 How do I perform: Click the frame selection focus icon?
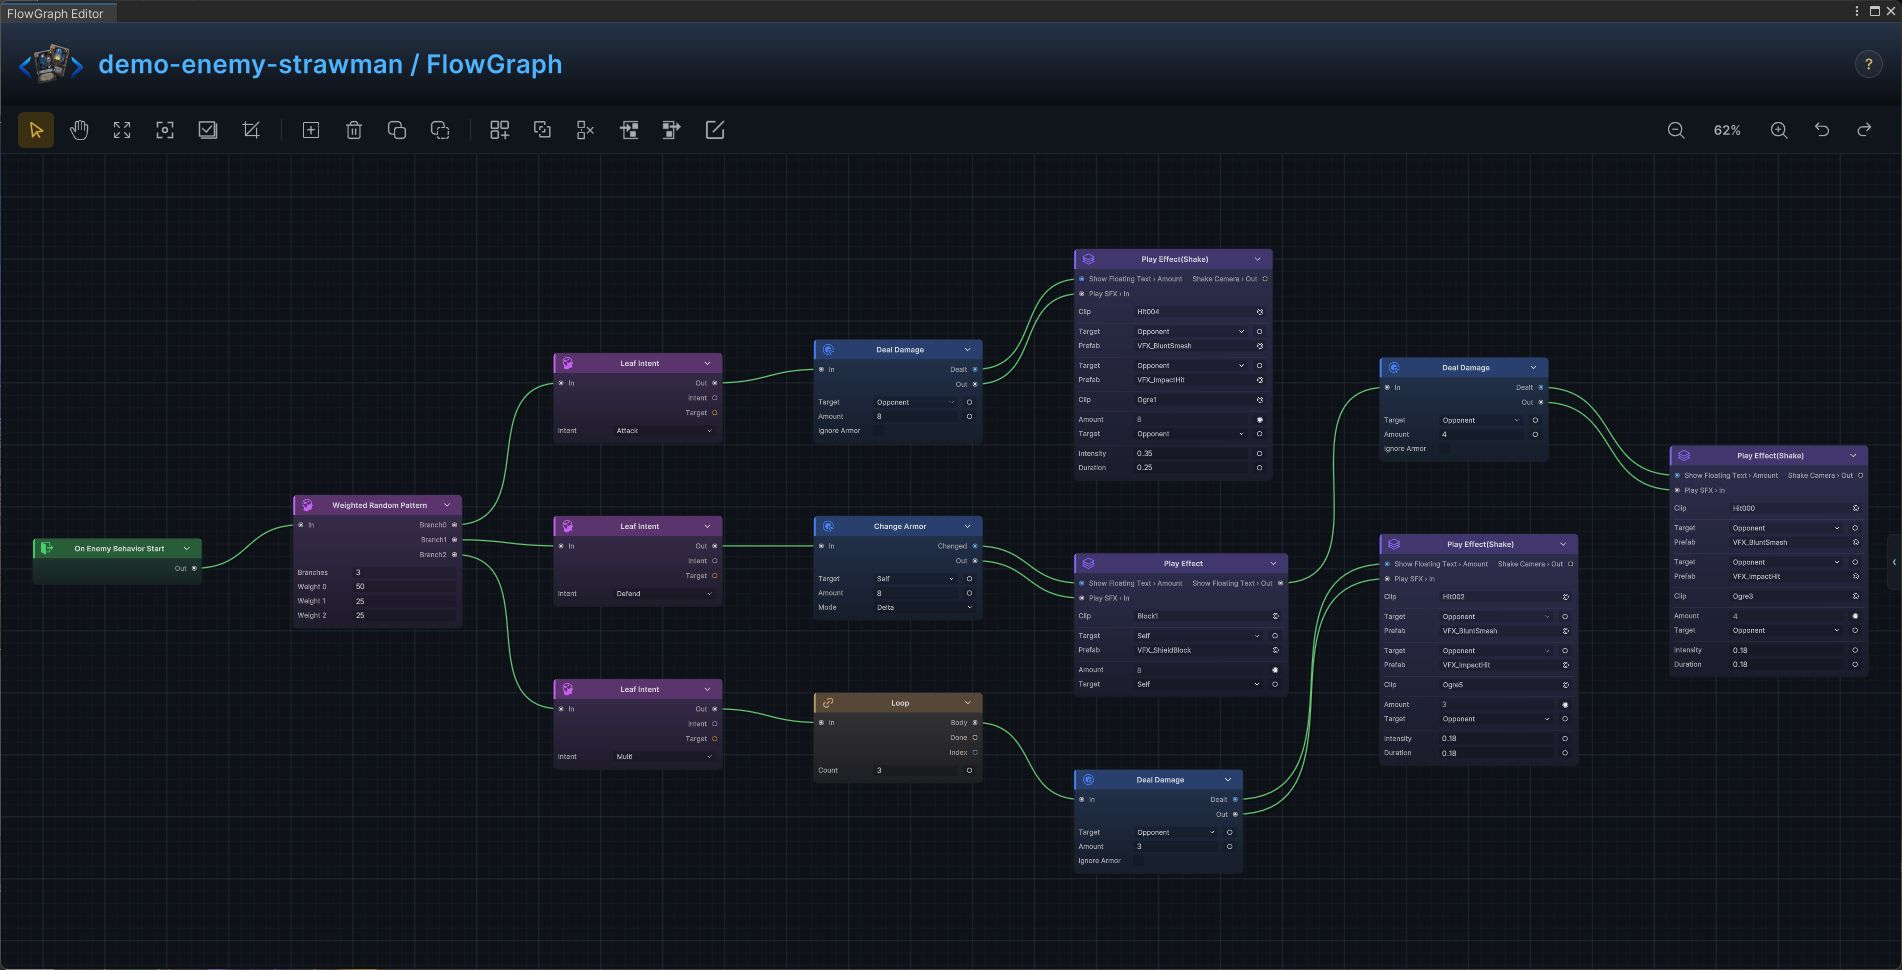[x=165, y=130]
